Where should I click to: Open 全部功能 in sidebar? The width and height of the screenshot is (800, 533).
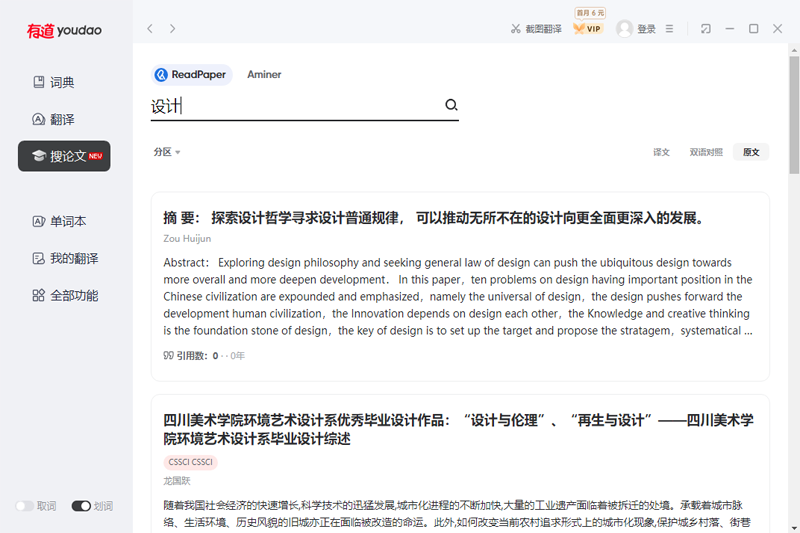[65, 296]
